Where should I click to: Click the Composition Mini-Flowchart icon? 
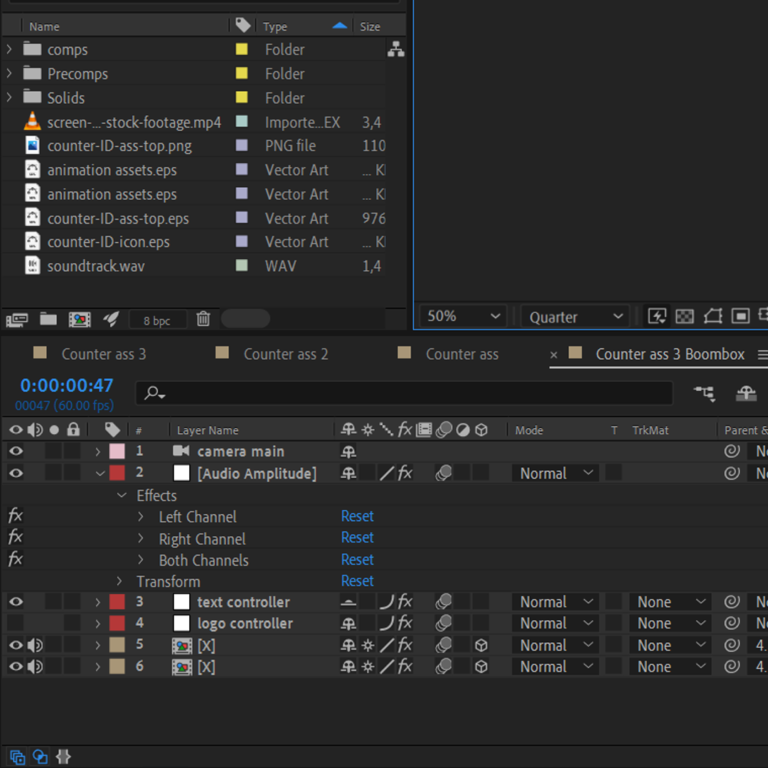pos(705,394)
